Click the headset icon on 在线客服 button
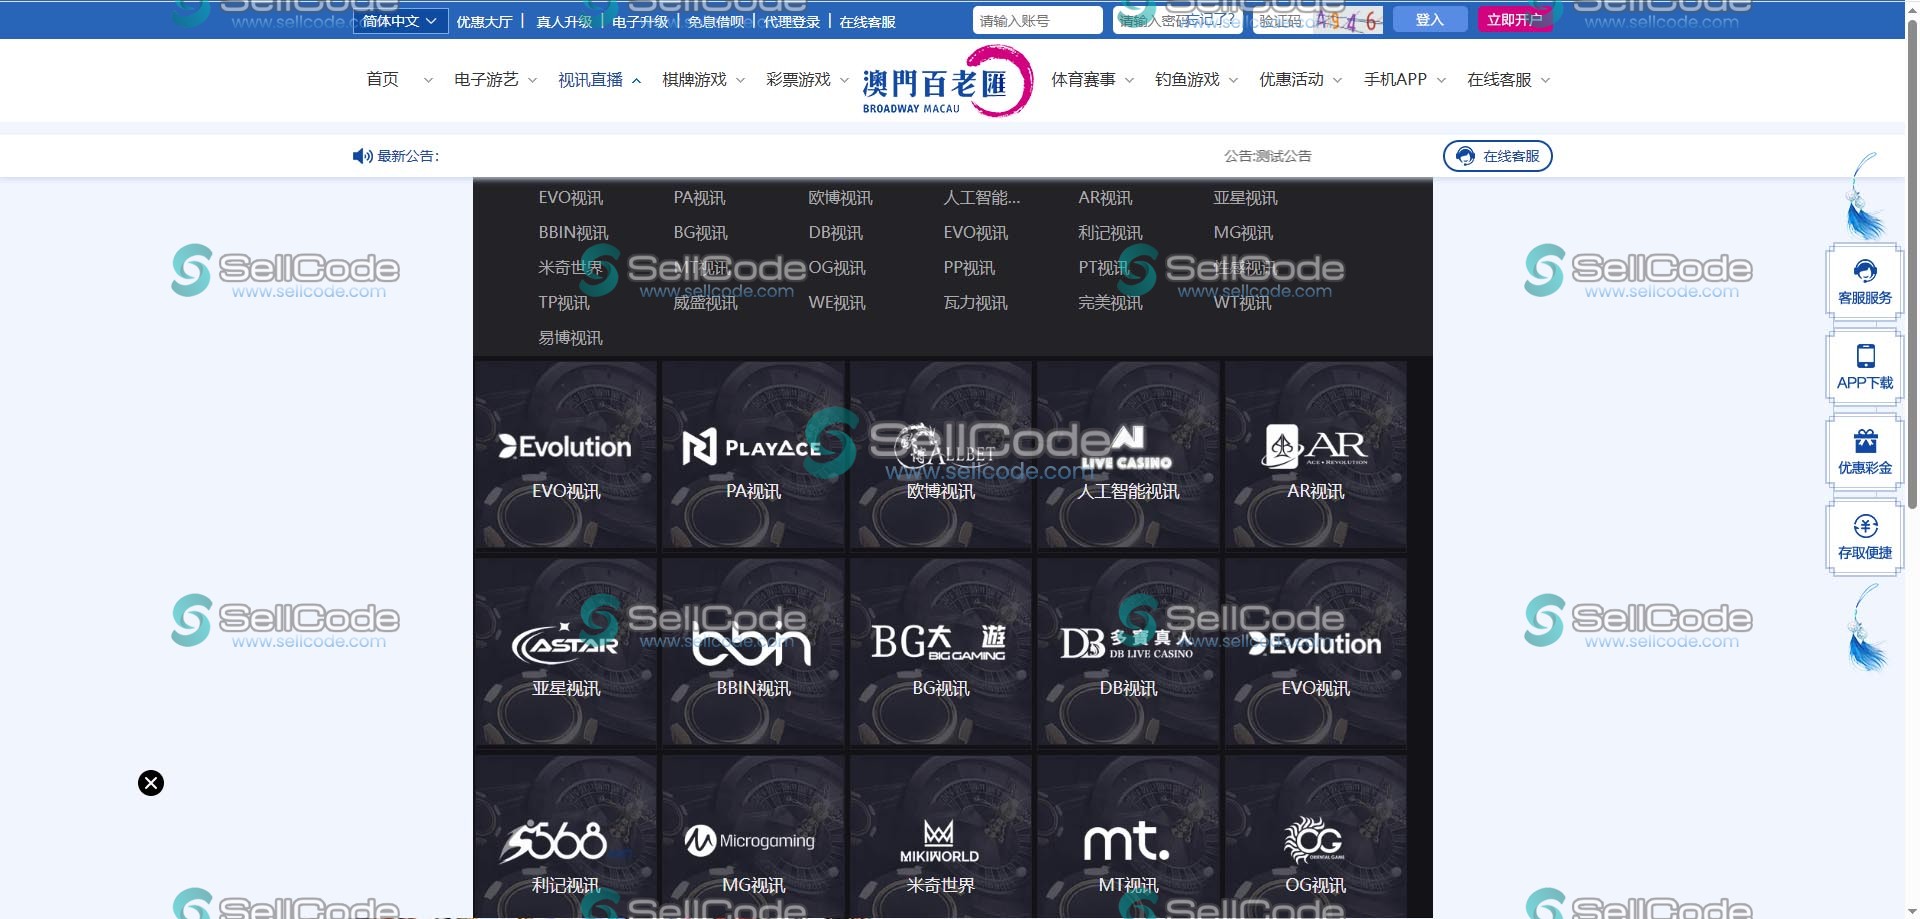This screenshot has width=1920, height=919. tap(1466, 156)
